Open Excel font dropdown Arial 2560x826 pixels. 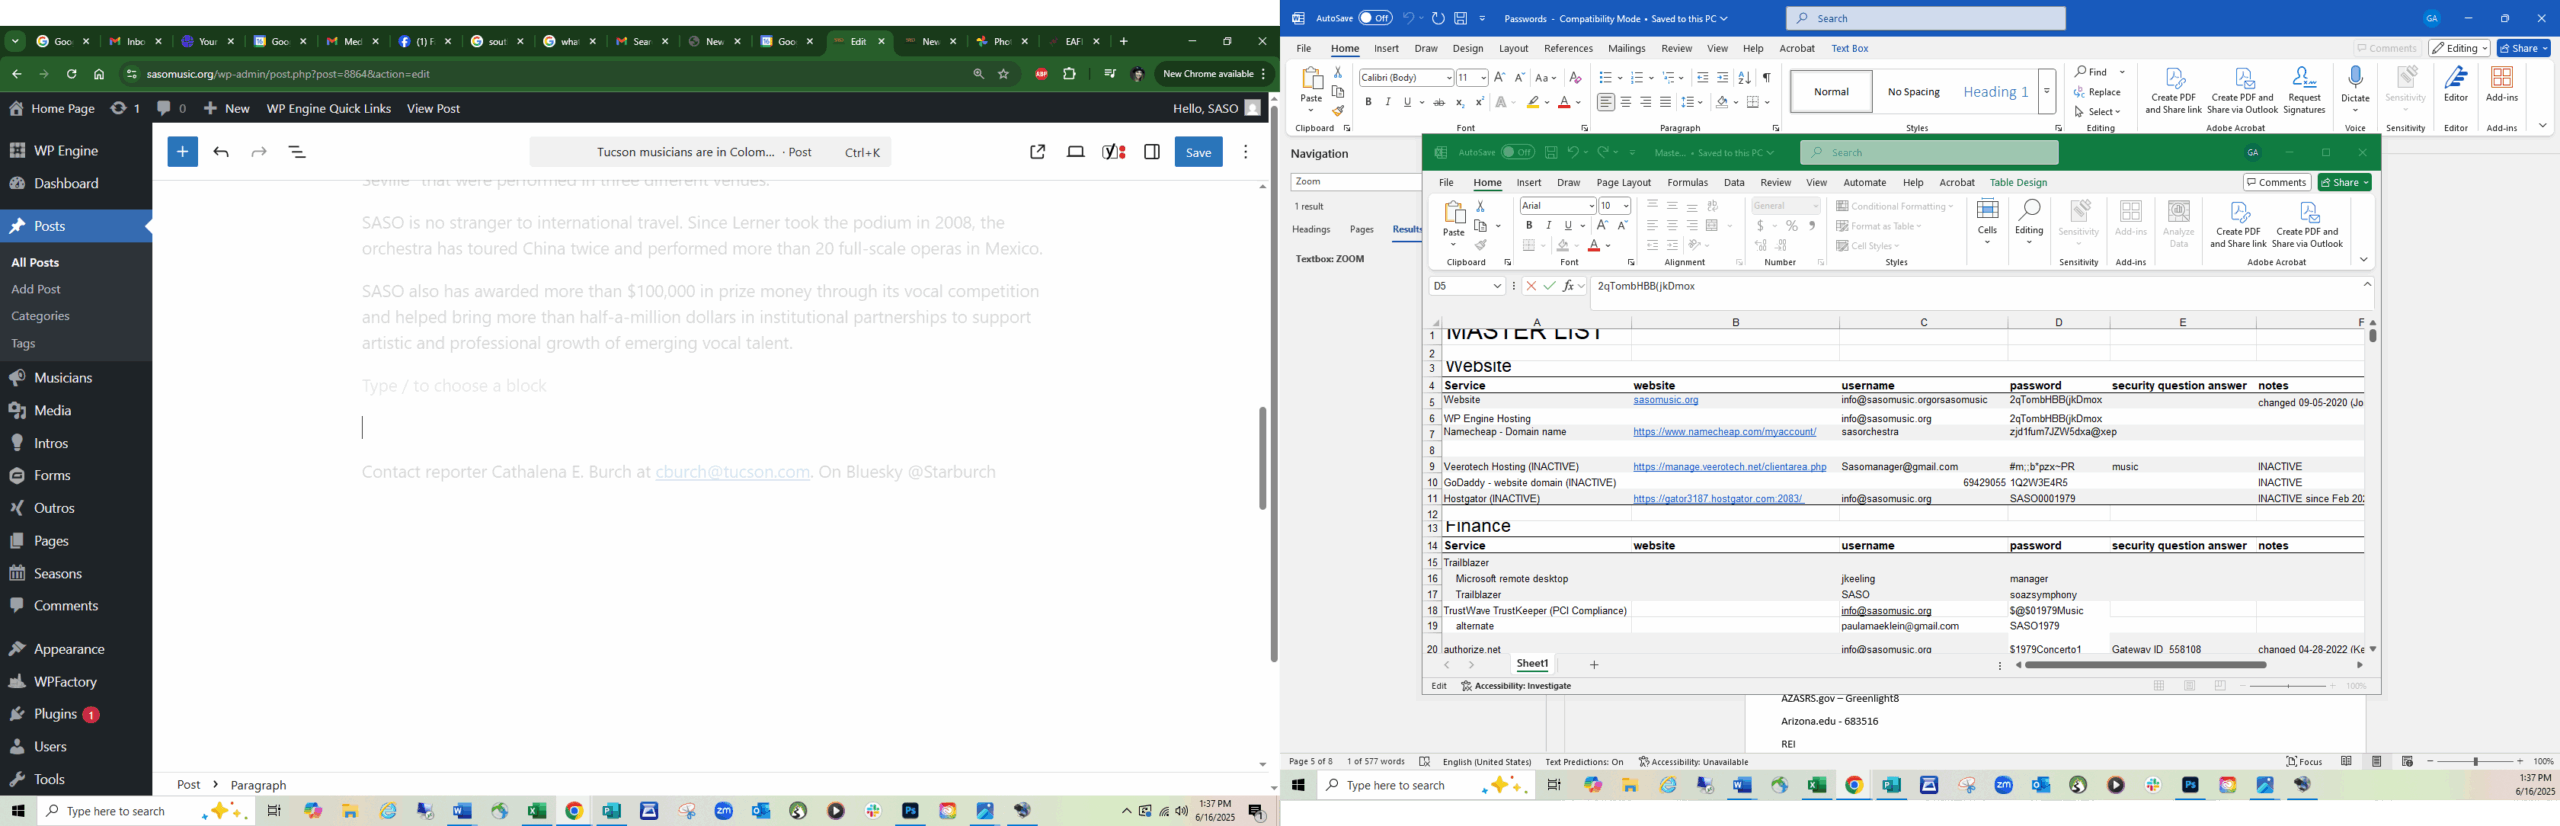[1590, 206]
